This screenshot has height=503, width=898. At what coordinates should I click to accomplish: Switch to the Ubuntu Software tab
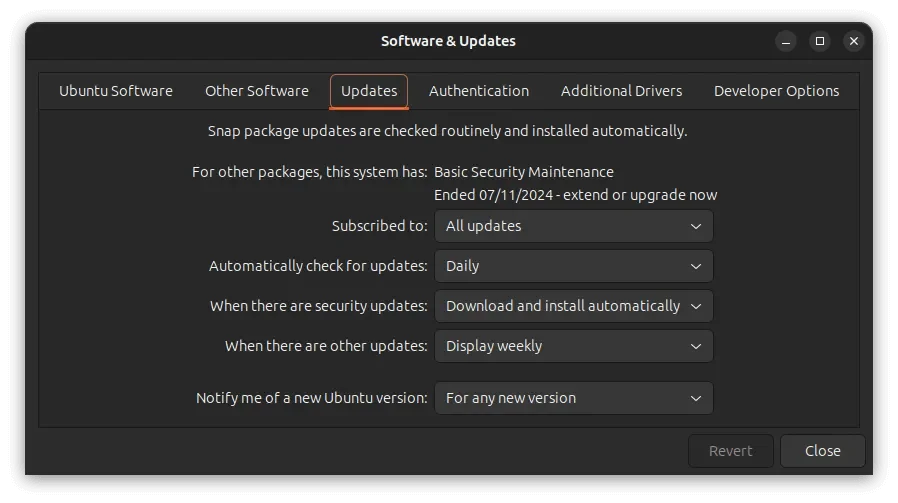(116, 91)
